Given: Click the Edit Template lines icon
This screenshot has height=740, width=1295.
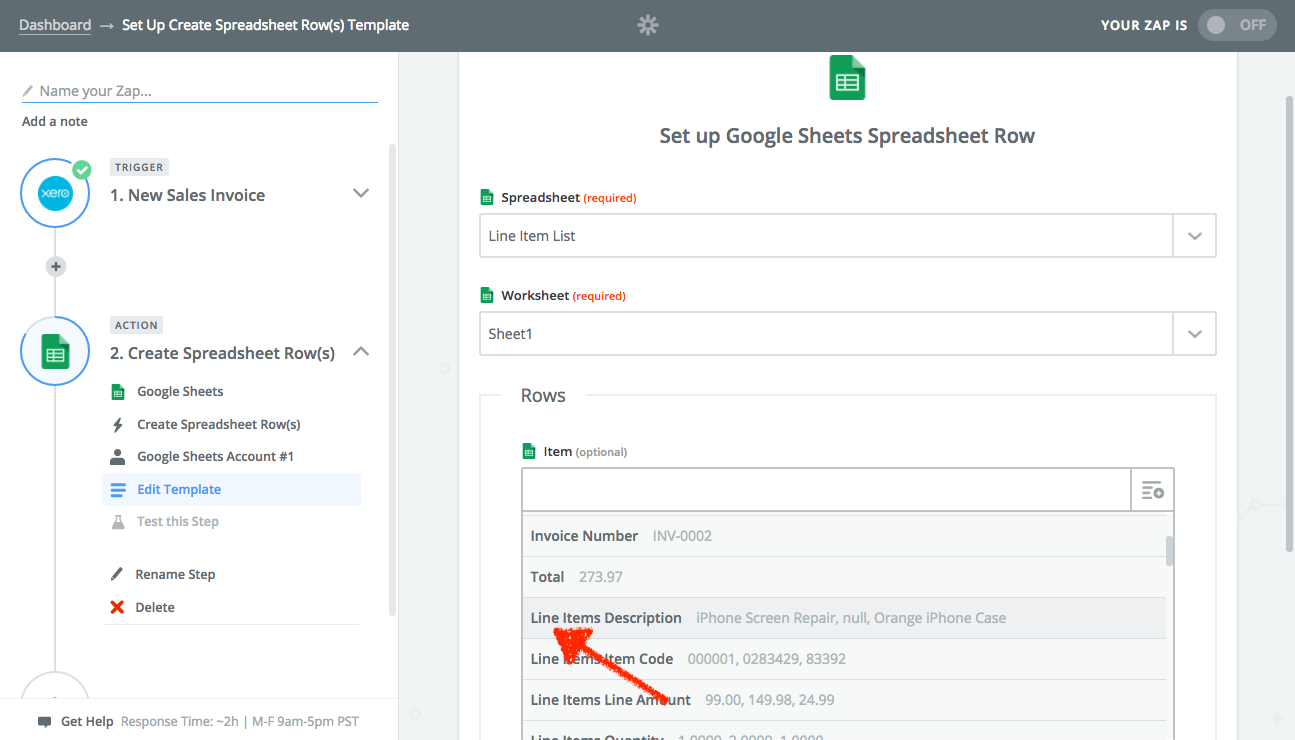Looking at the screenshot, I should [118, 489].
